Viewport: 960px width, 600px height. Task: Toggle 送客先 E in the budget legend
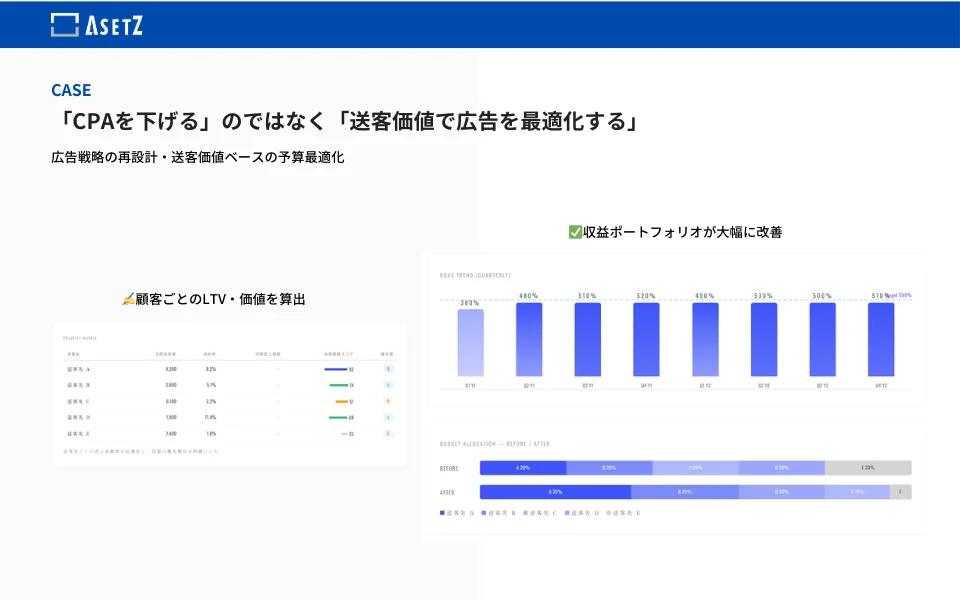pos(624,511)
